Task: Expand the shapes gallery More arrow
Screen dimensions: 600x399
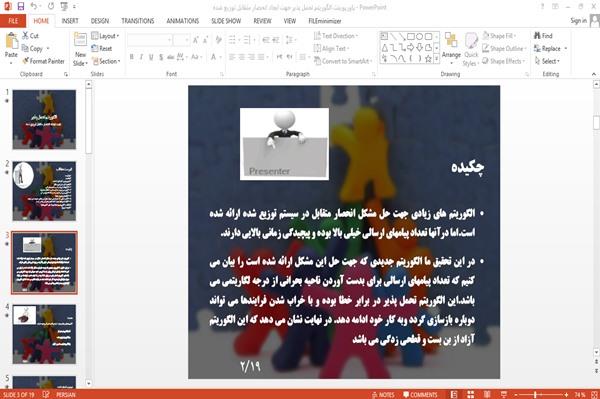Action: pos(436,59)
